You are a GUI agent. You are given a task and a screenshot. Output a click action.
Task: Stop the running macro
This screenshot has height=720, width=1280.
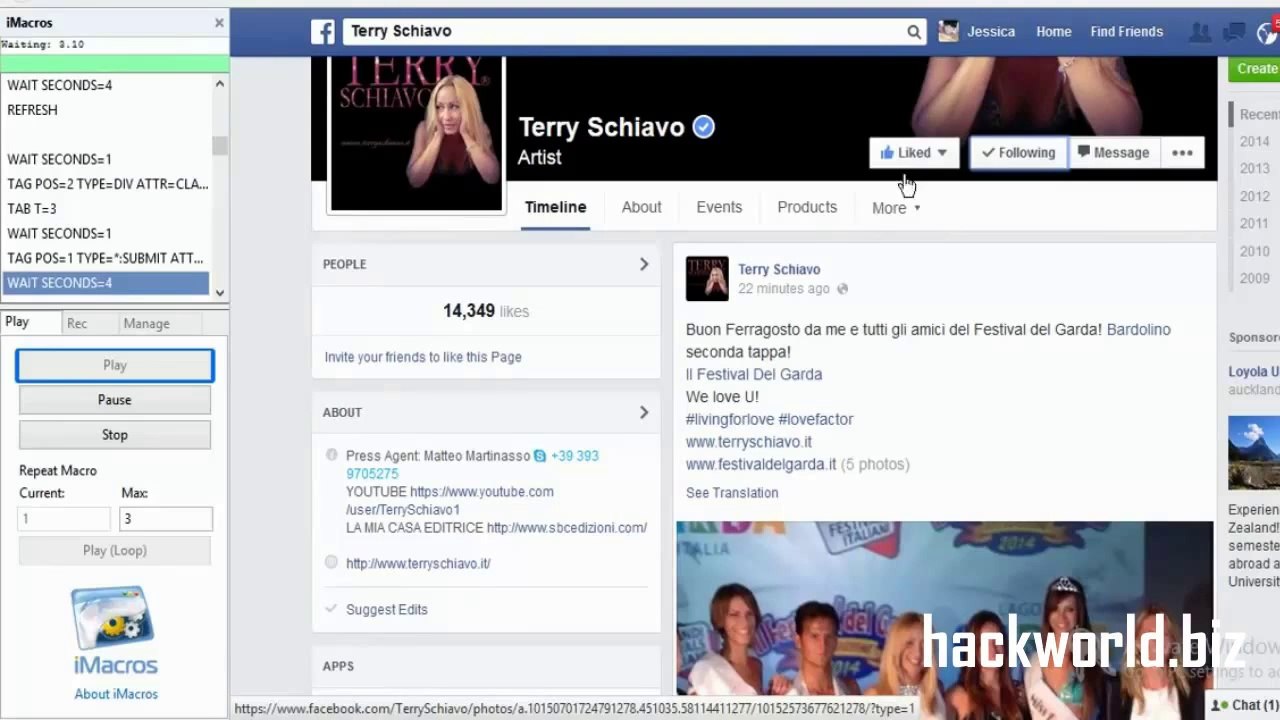[115, 435]
